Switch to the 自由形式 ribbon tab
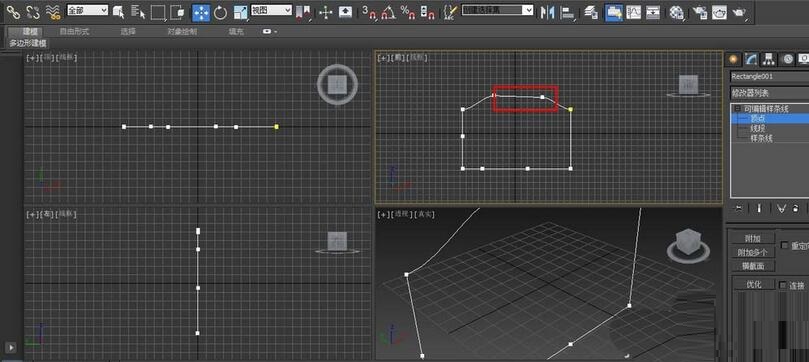 [x=74, y=31]
